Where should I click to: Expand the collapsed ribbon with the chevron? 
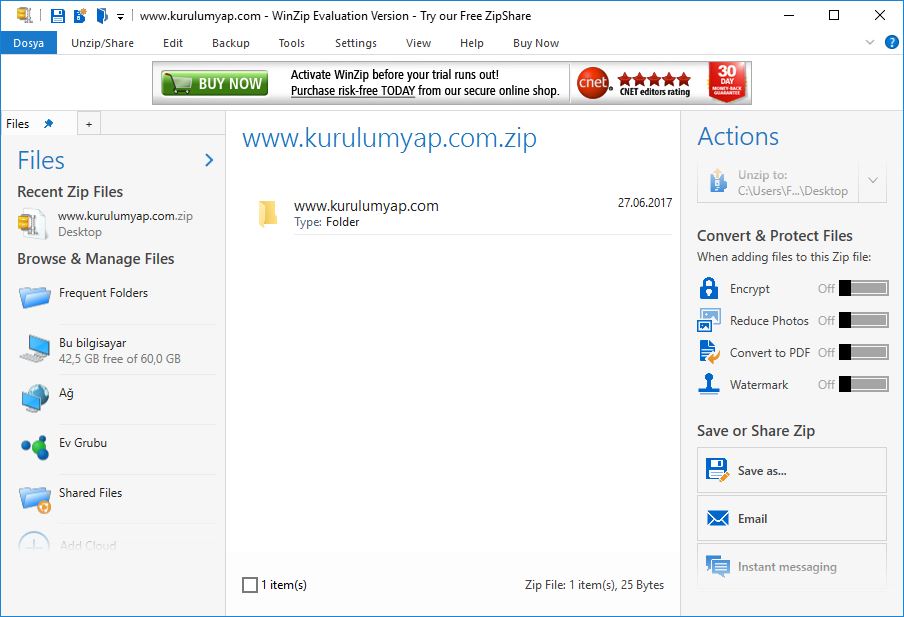(x=870, y=42)
